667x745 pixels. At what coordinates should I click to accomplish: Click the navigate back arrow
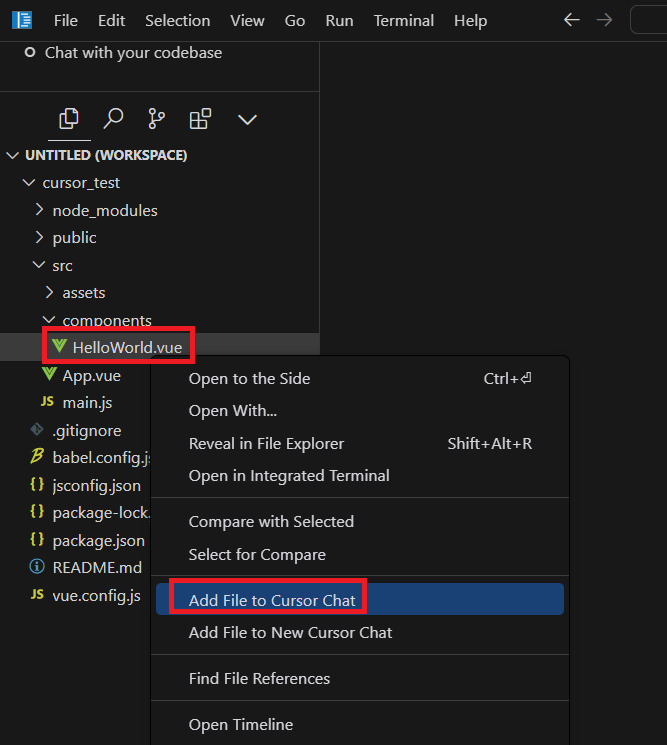pos(572,20)
